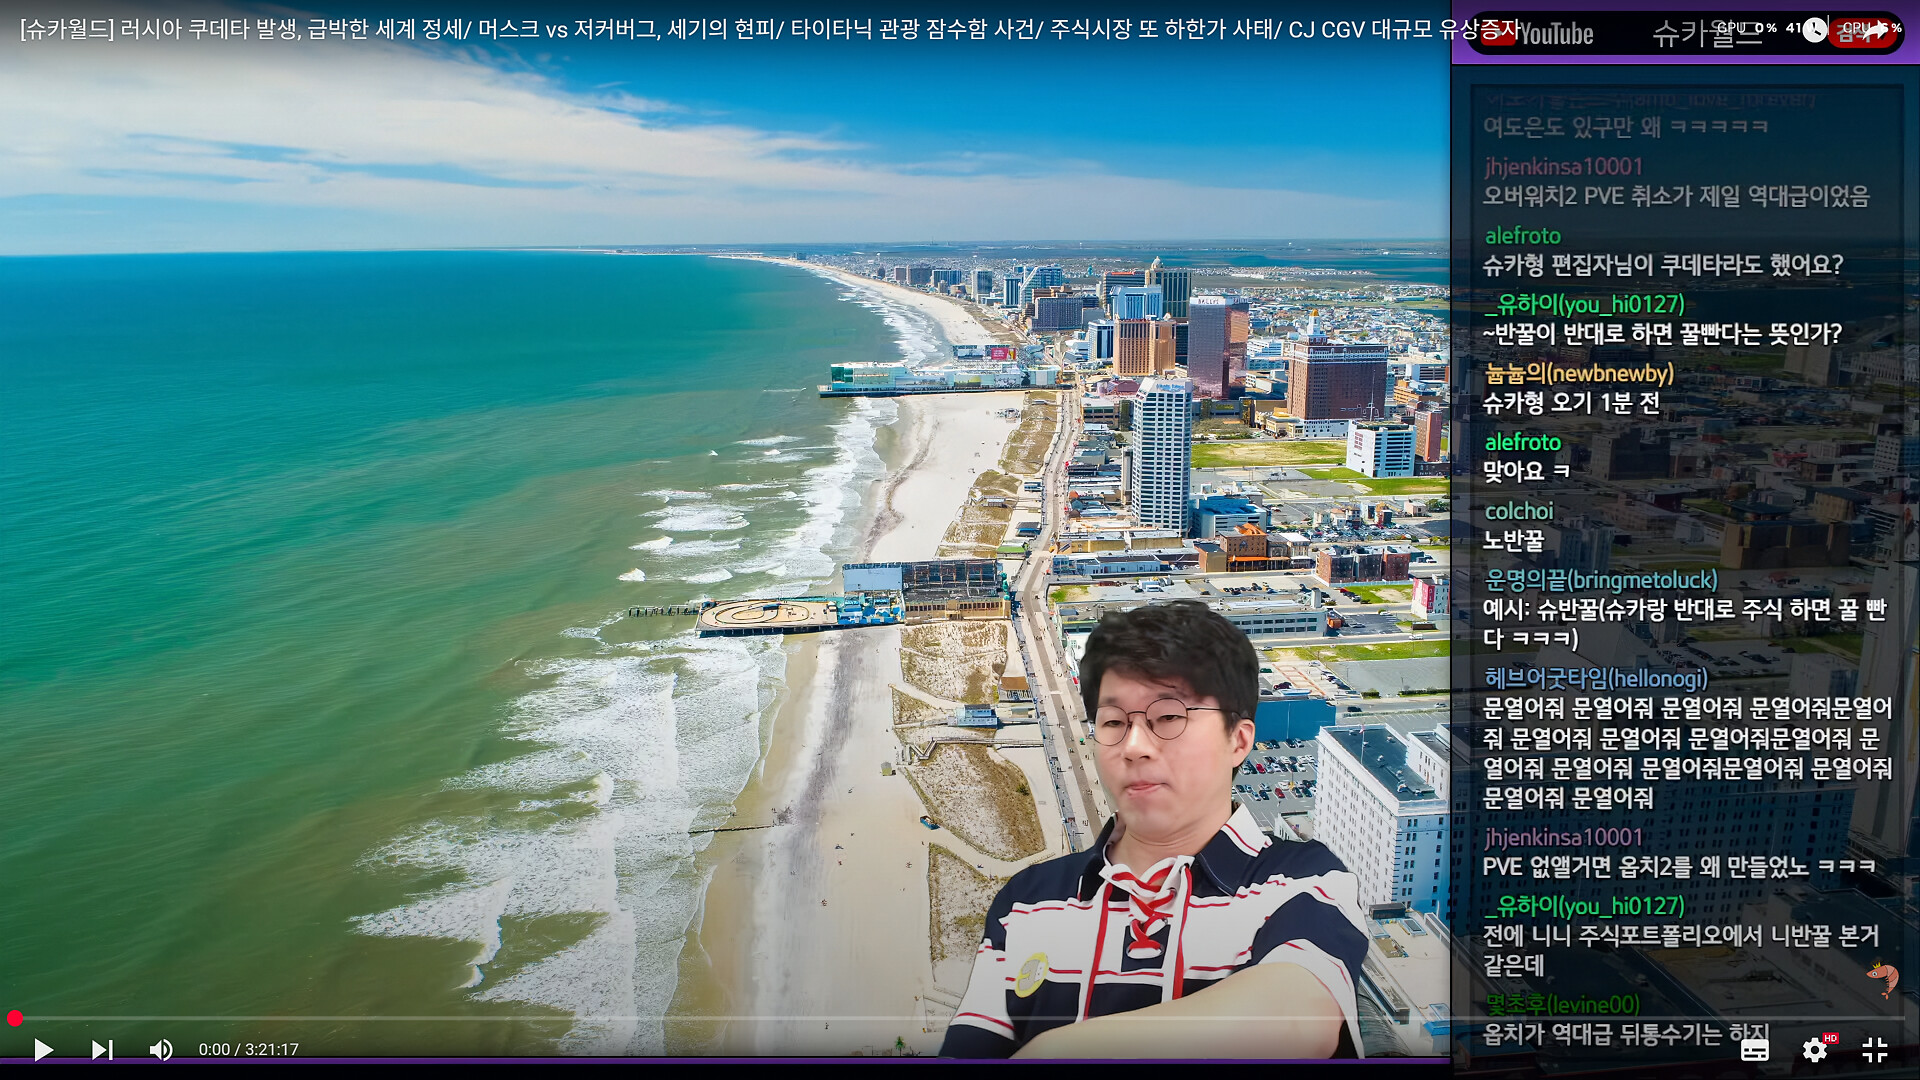1920x1080 pixels.
Task: Click the Share arrow icon
Action: tap(1876, 30)
